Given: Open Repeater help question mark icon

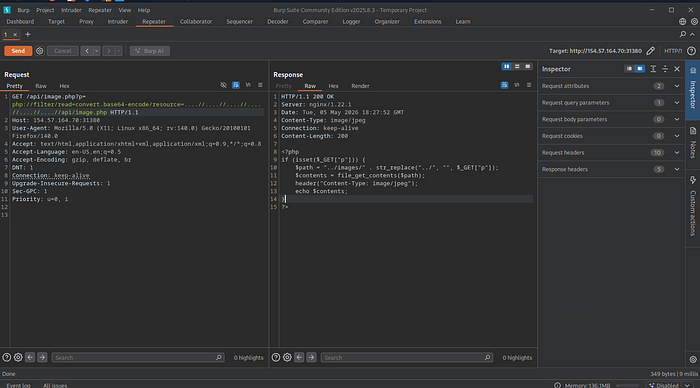Looking at the screenshot, I should tap(691, 51).
